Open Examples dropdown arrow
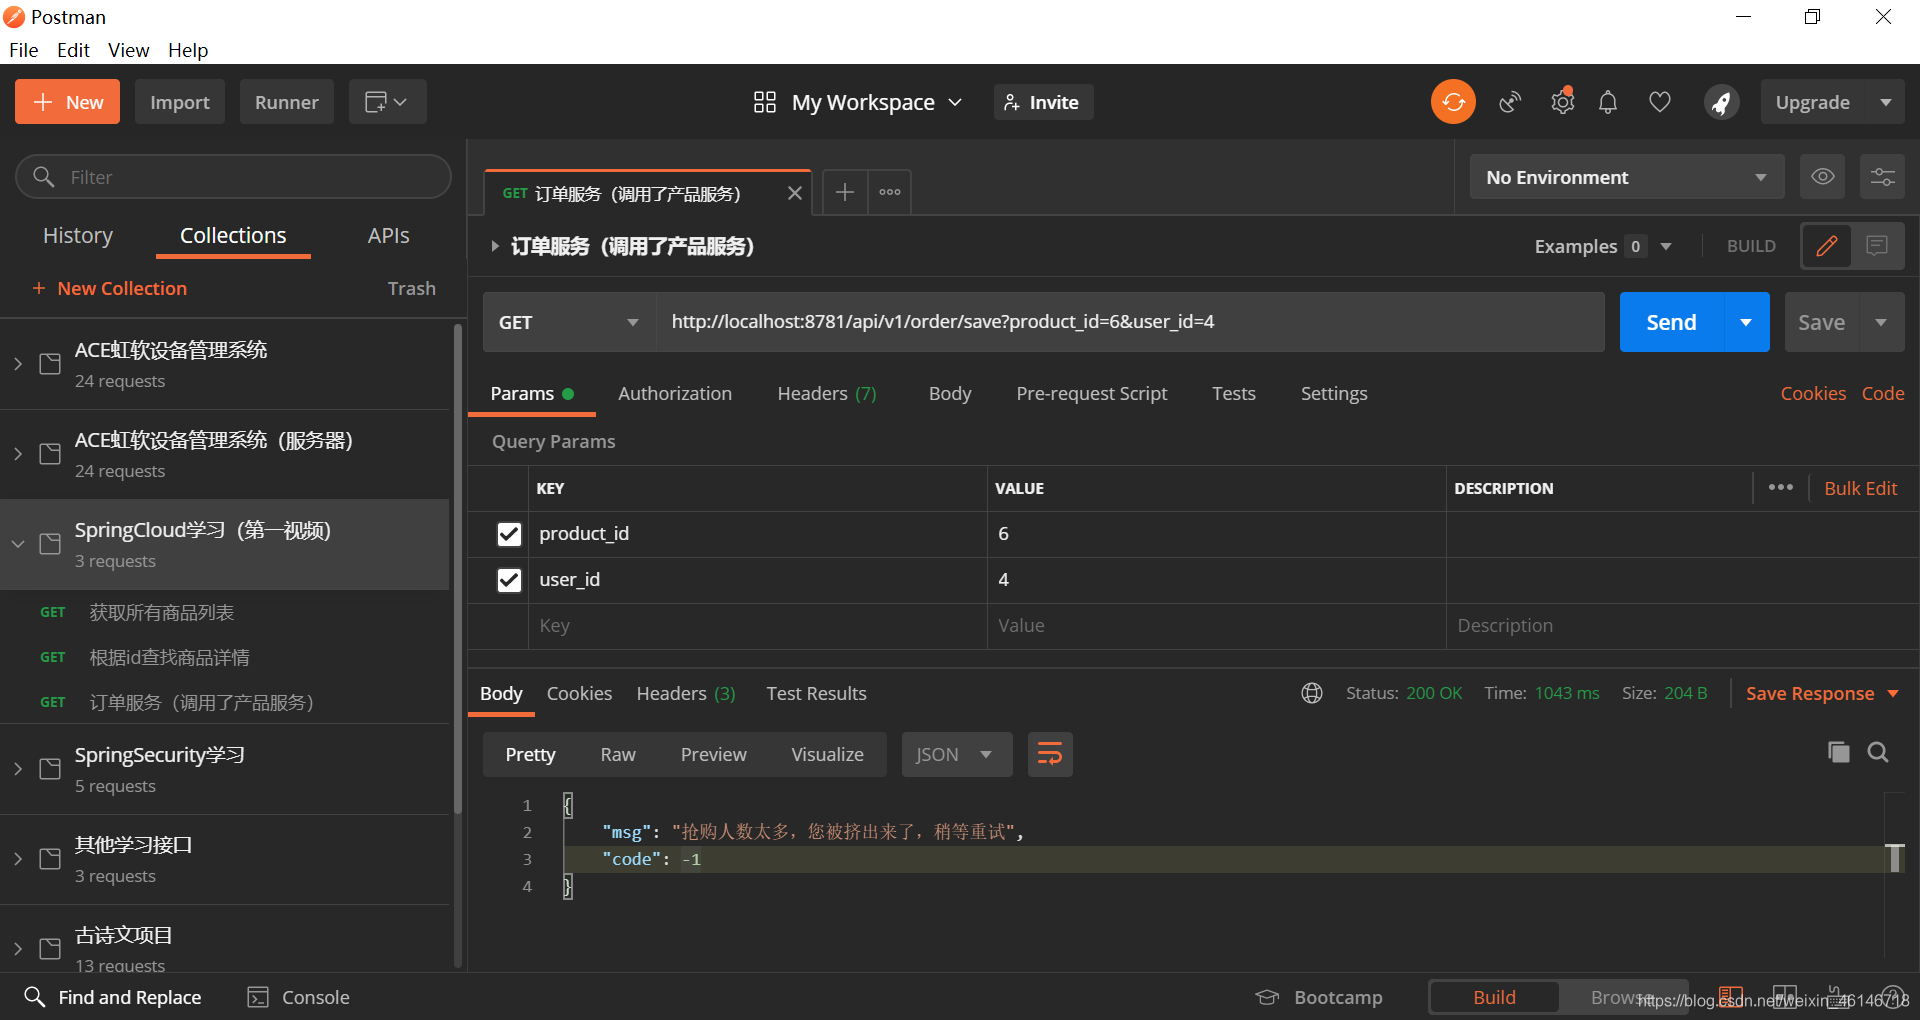1920x1020 pixels. [1666, 246]
